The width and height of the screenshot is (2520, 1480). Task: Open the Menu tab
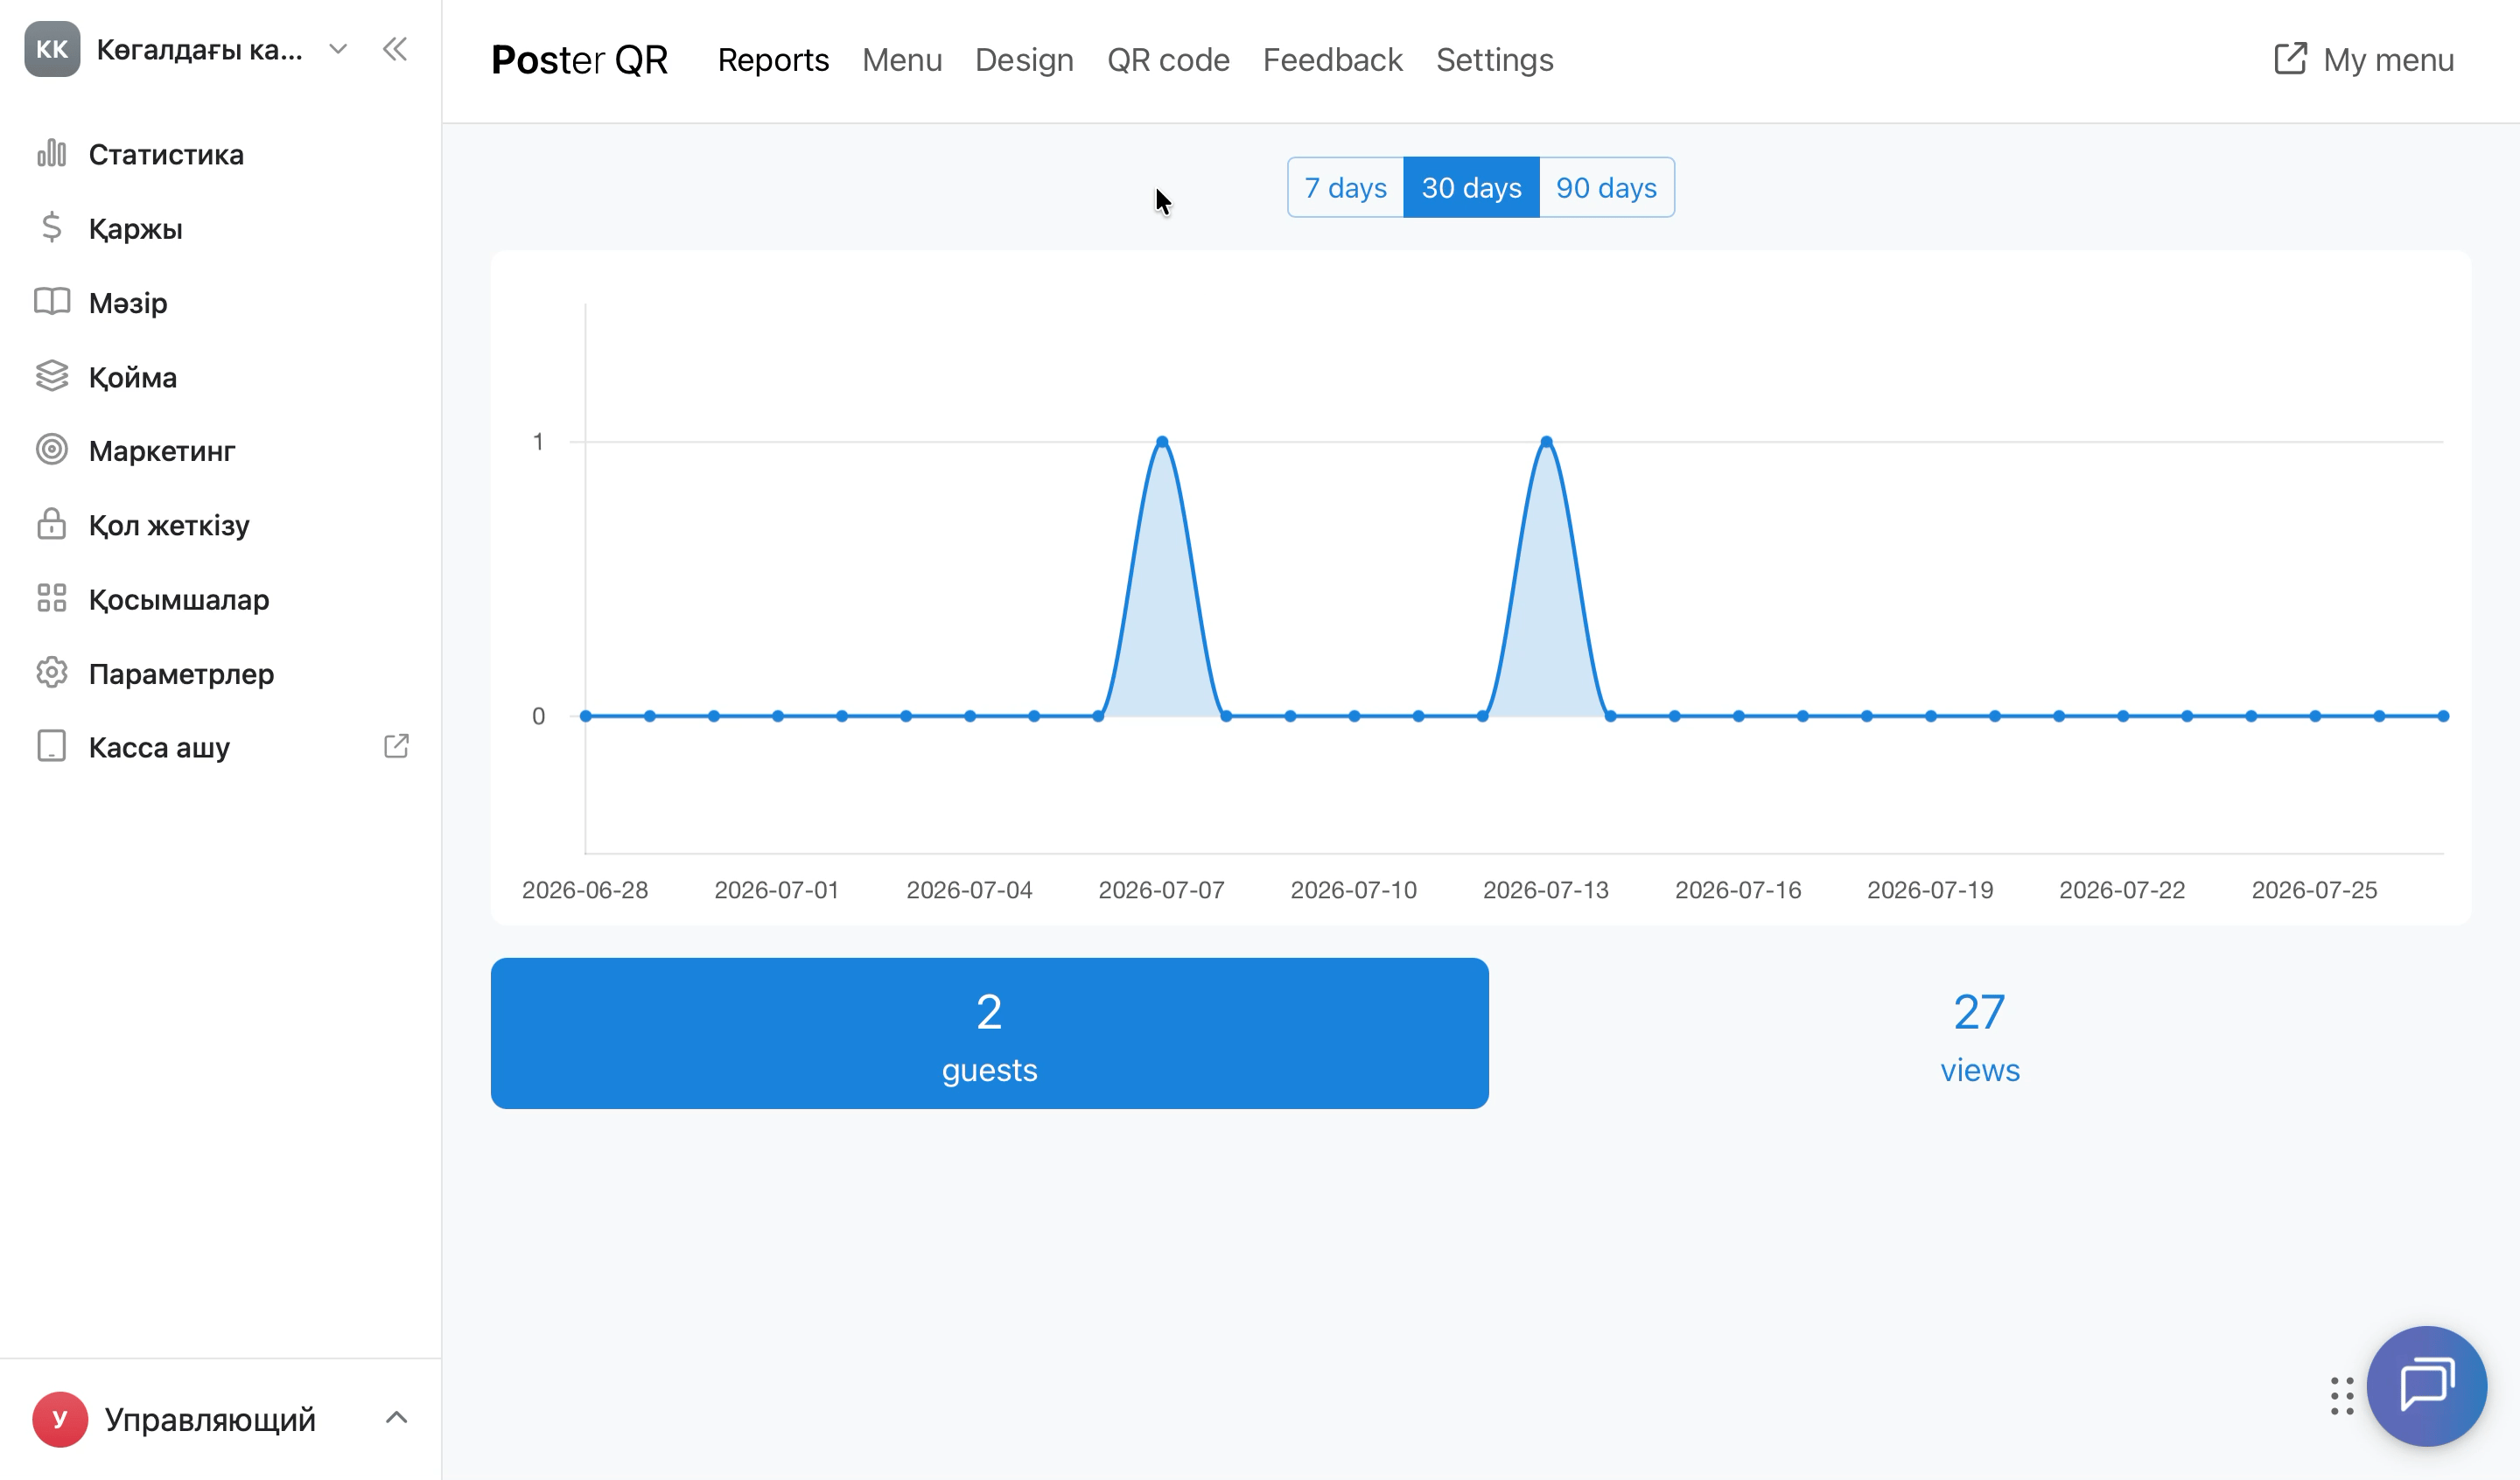tap(902, 60)
